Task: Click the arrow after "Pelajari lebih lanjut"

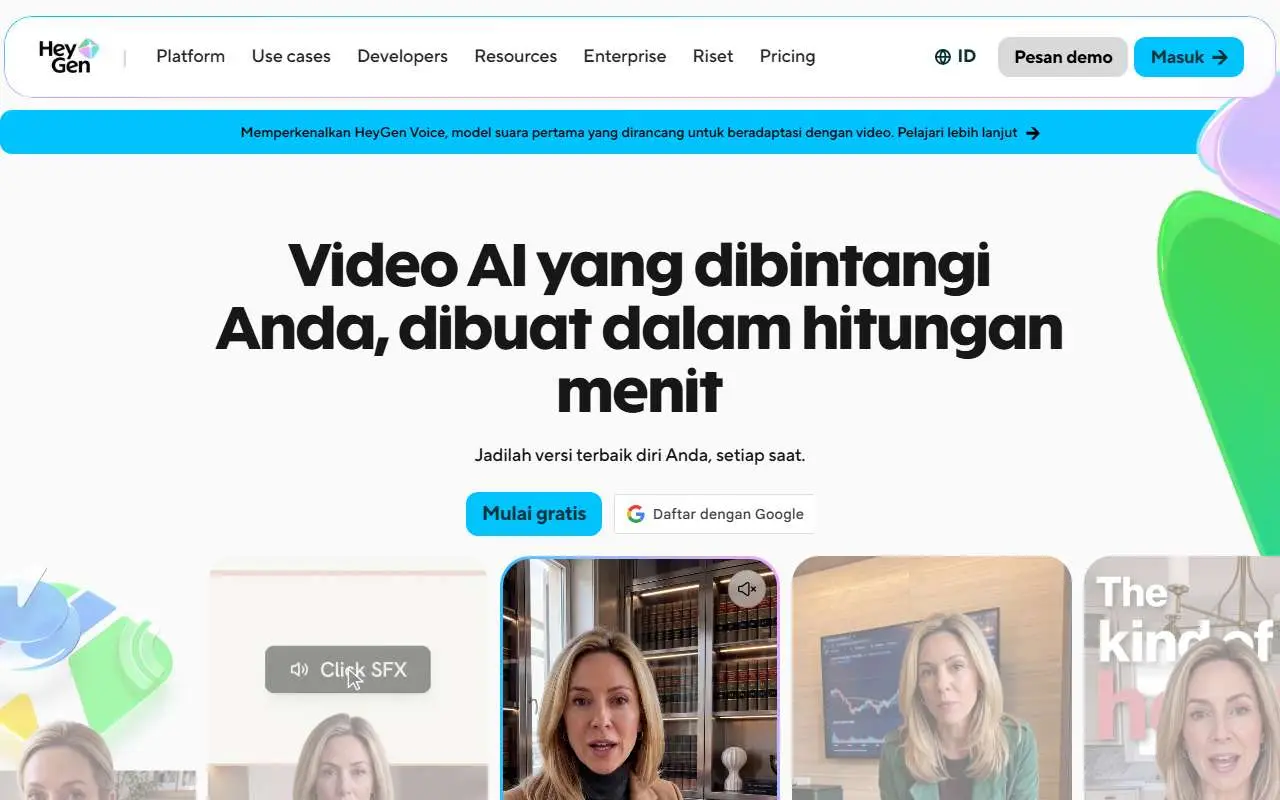Action: (1033, 132)
